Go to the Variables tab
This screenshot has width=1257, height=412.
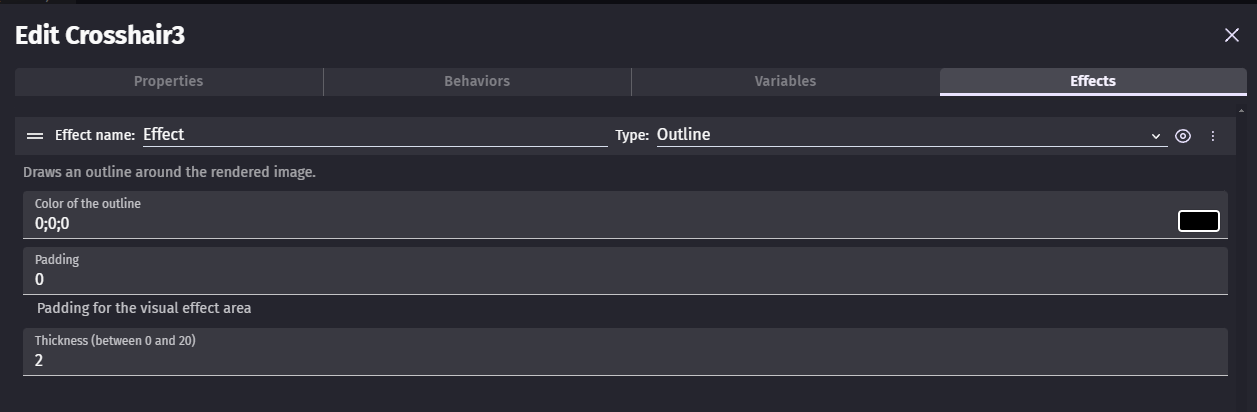785,81
